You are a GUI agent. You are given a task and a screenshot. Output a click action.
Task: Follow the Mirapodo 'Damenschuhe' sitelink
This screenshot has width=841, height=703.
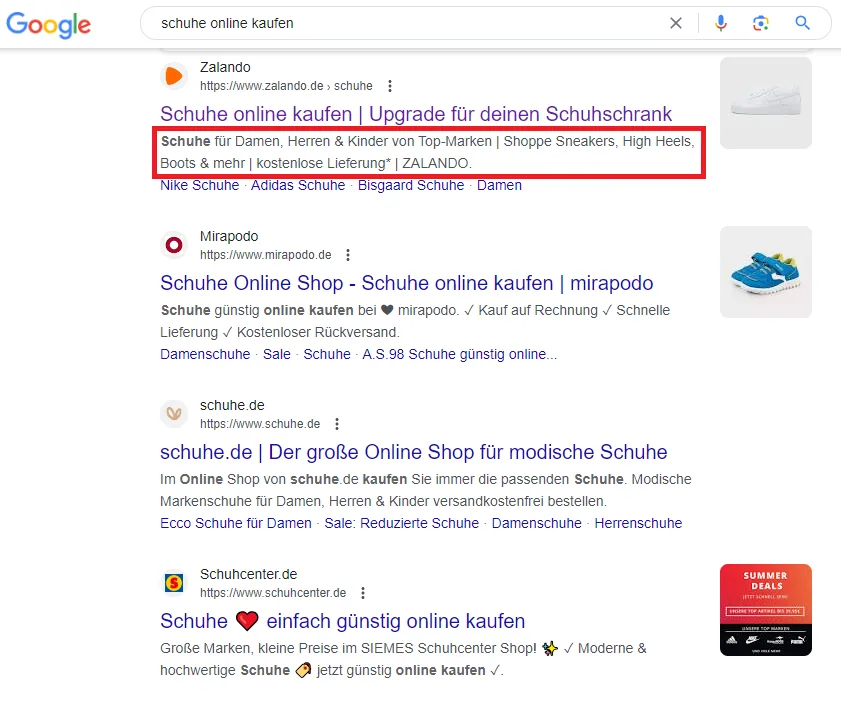[205, 354]
